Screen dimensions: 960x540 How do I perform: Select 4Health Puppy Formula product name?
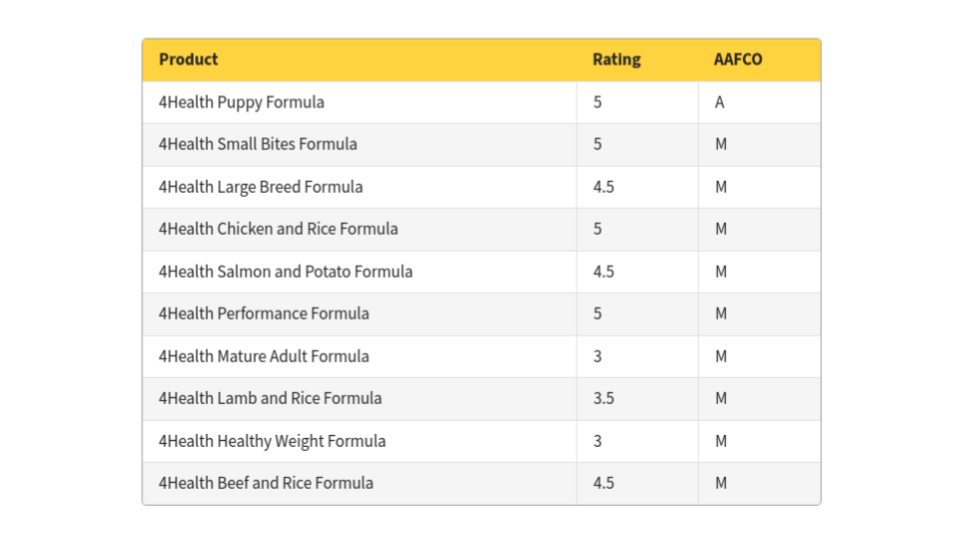pyautogui.click(x=241, y=102)
